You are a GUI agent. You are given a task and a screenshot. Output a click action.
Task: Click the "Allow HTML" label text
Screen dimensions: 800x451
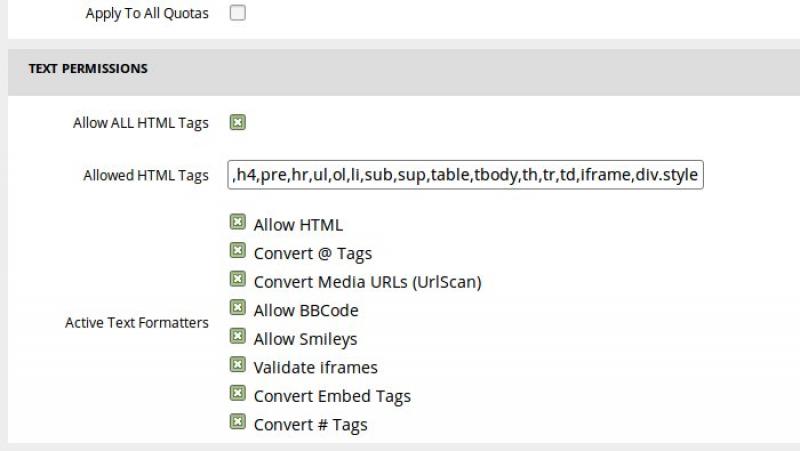(298, 225)
